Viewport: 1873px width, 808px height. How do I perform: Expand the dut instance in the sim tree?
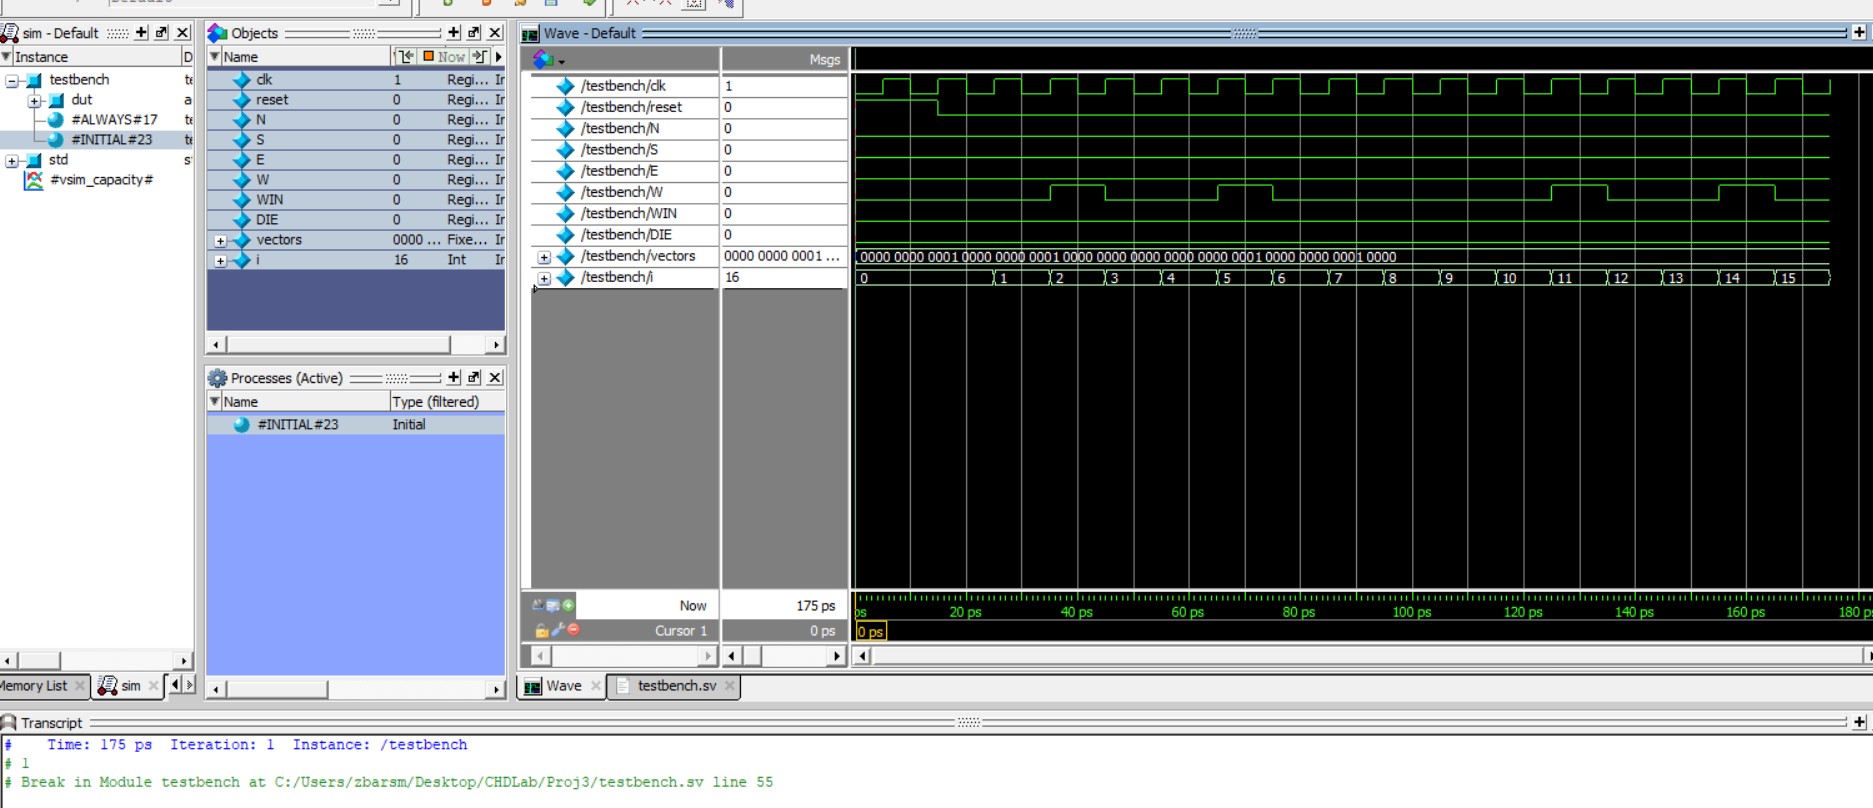click(34, 100)
